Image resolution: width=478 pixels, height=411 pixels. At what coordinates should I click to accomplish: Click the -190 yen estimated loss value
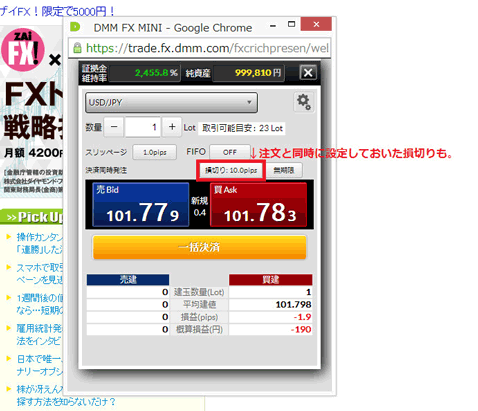click(x=301, y=330)
